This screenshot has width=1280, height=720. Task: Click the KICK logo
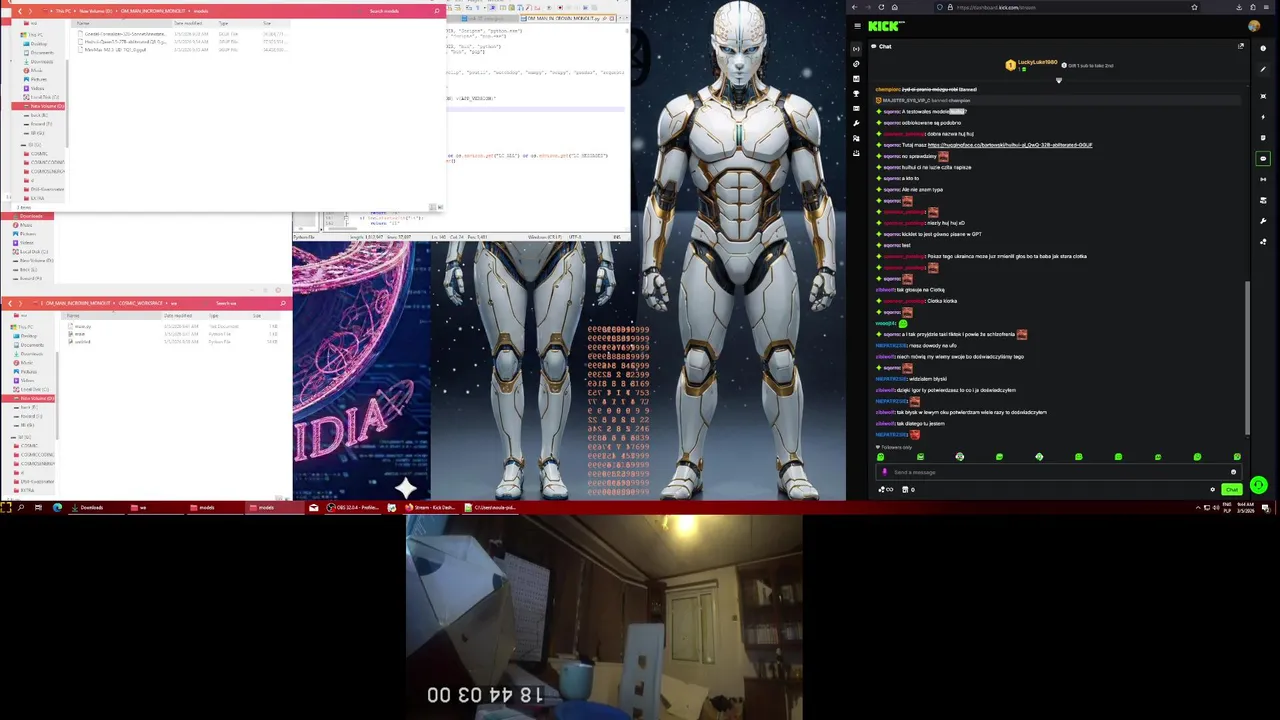point(886,26)
